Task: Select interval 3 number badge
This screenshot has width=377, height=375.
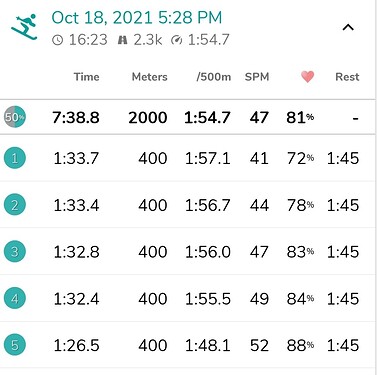Action: click(15, 251)
